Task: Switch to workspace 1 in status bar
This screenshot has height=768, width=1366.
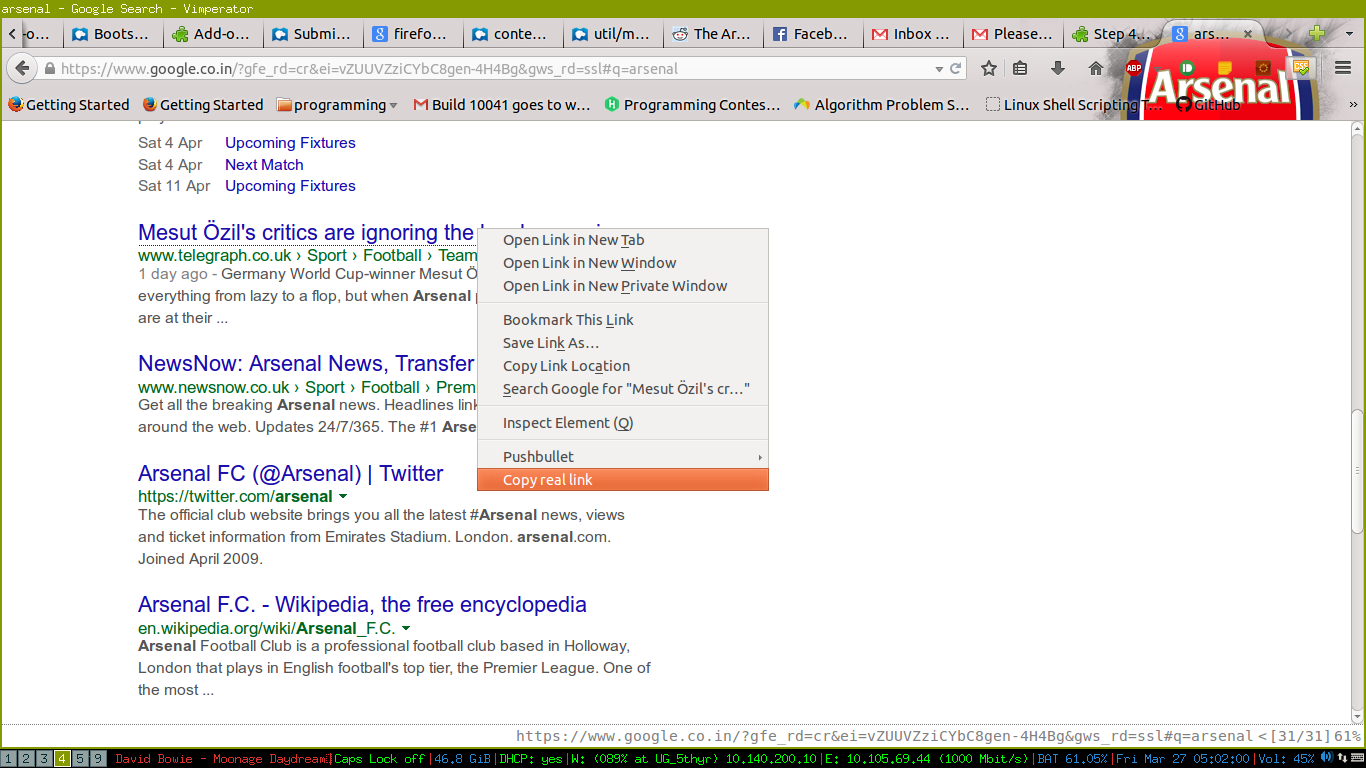Action: pyautogui.click(x=8, y=759)
